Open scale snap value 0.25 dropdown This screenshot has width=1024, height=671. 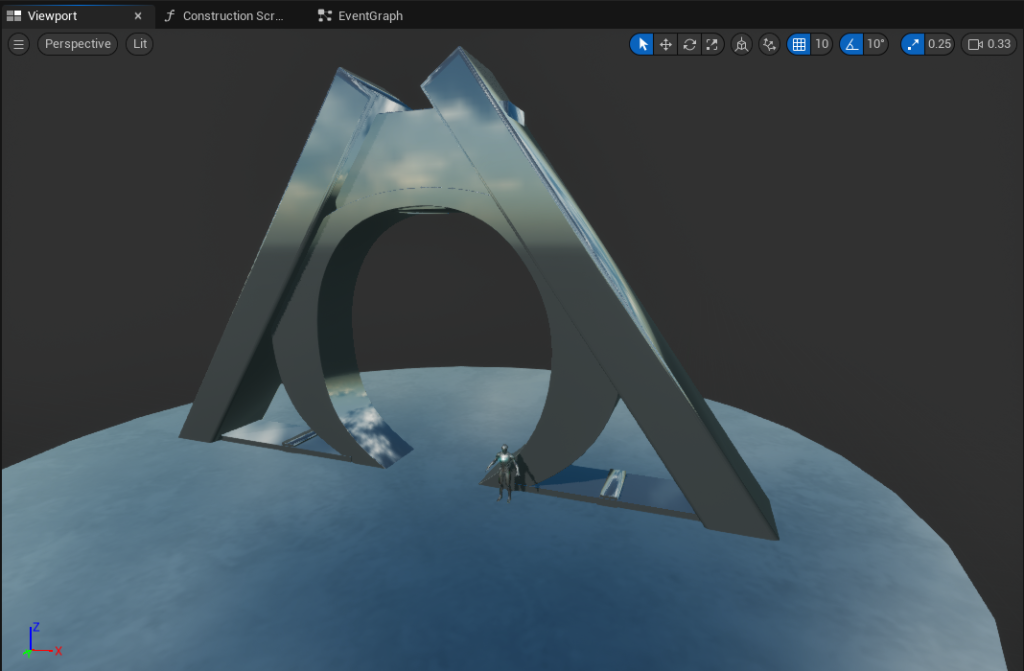coord(939,44)
